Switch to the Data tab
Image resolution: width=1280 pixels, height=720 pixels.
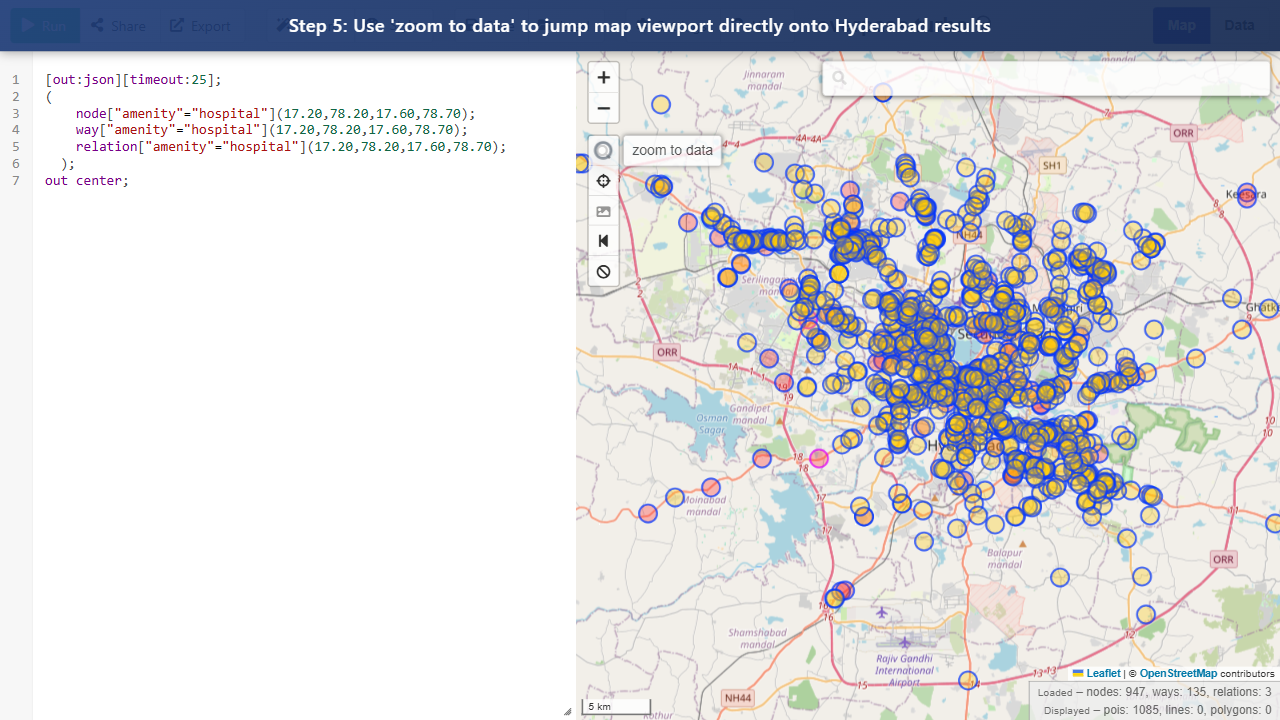pos(1239,25)
